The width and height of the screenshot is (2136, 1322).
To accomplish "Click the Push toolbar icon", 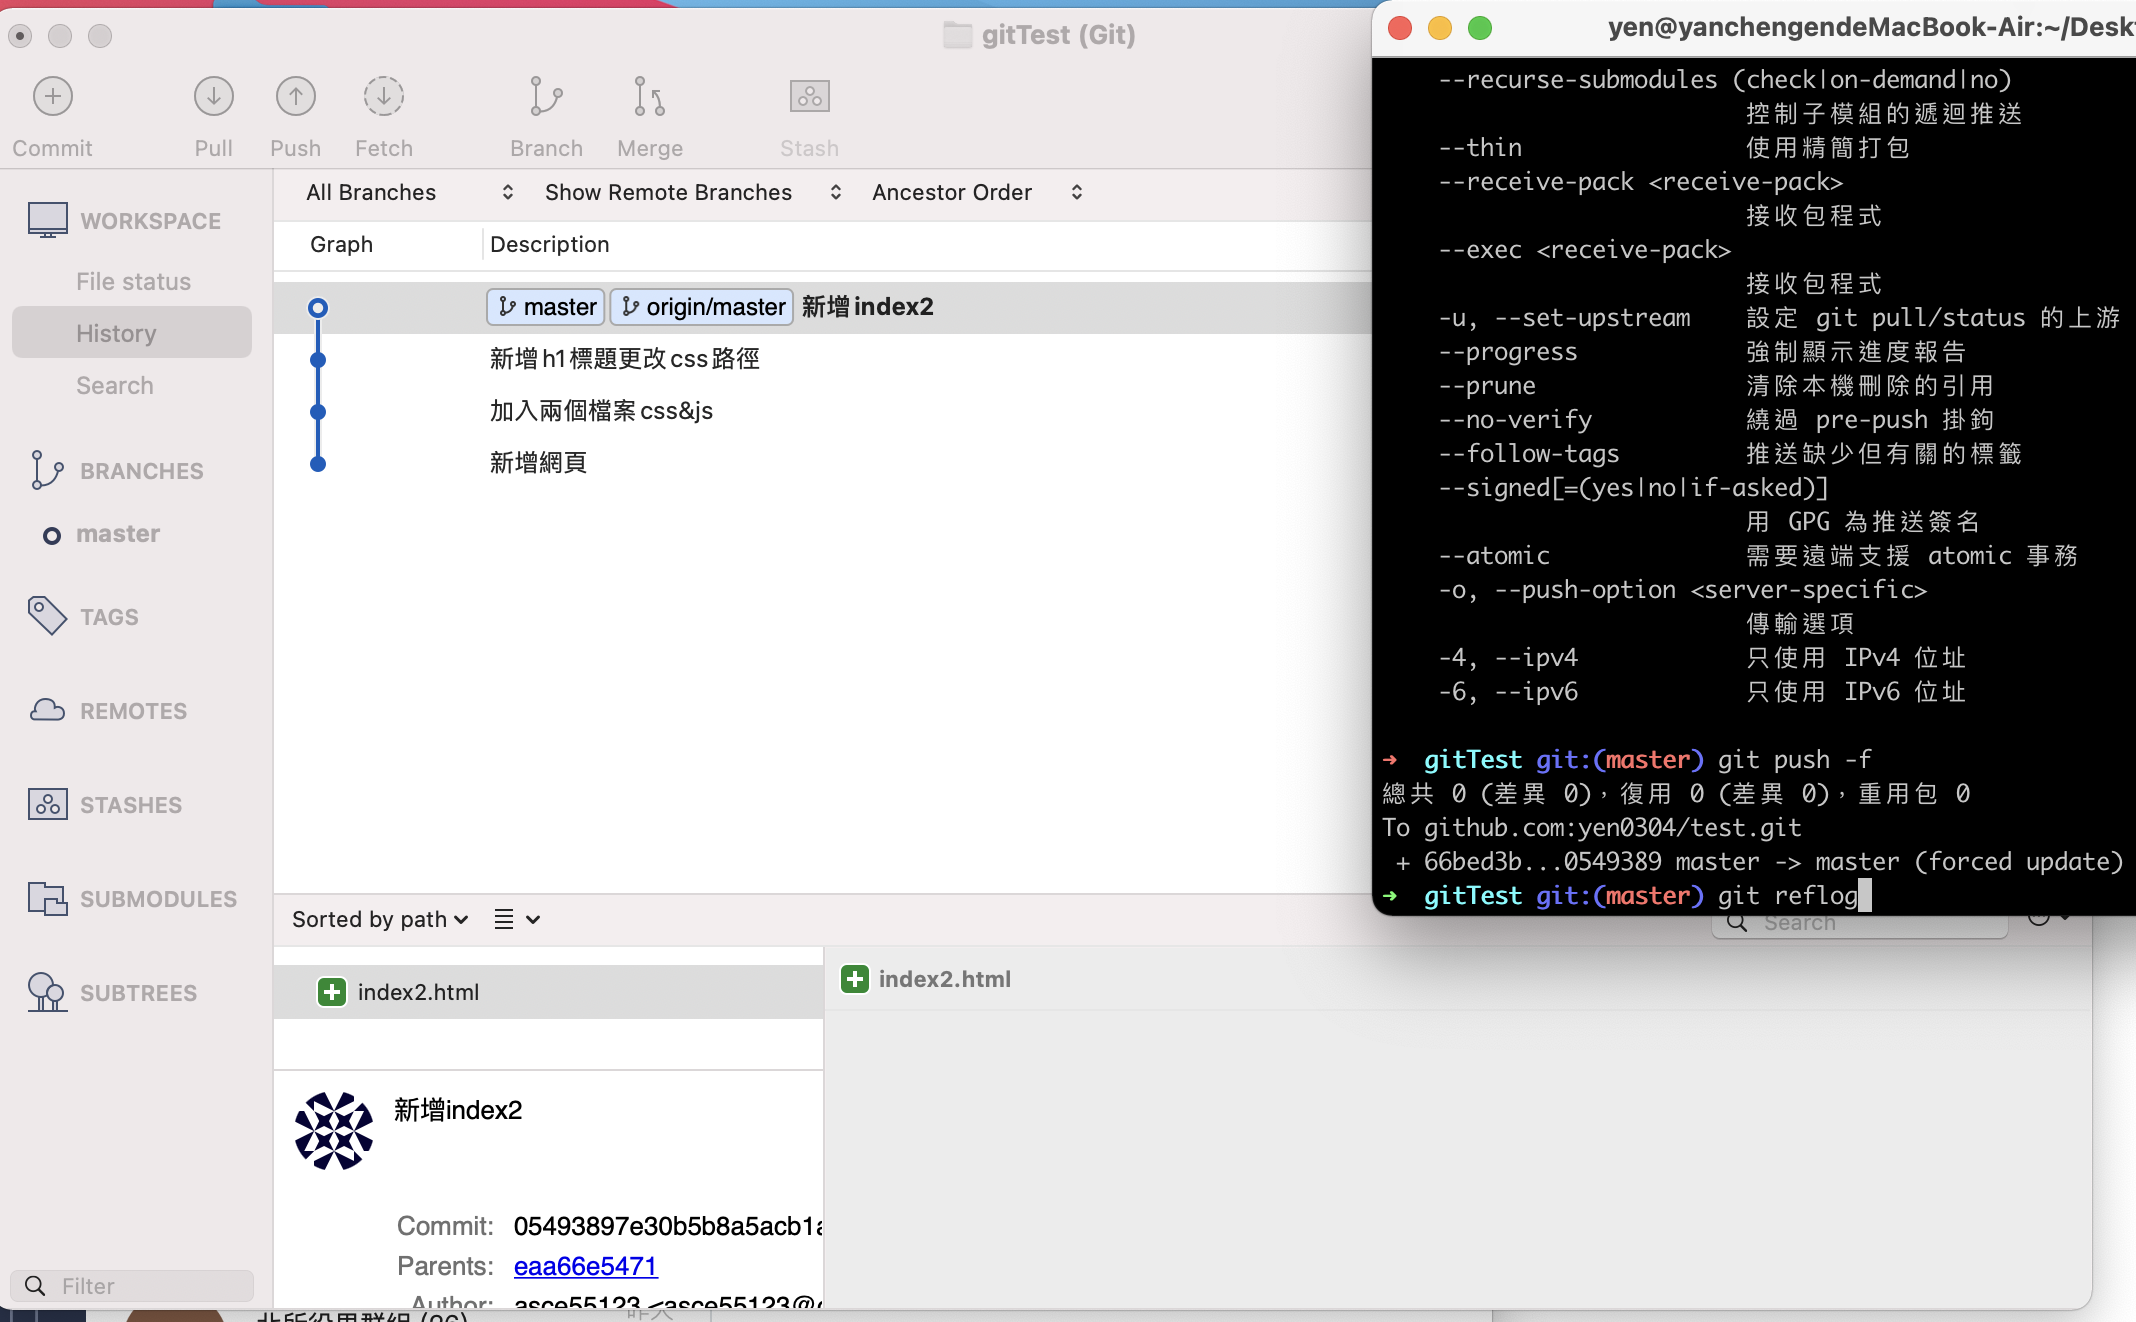I will [x=295, y=98].
